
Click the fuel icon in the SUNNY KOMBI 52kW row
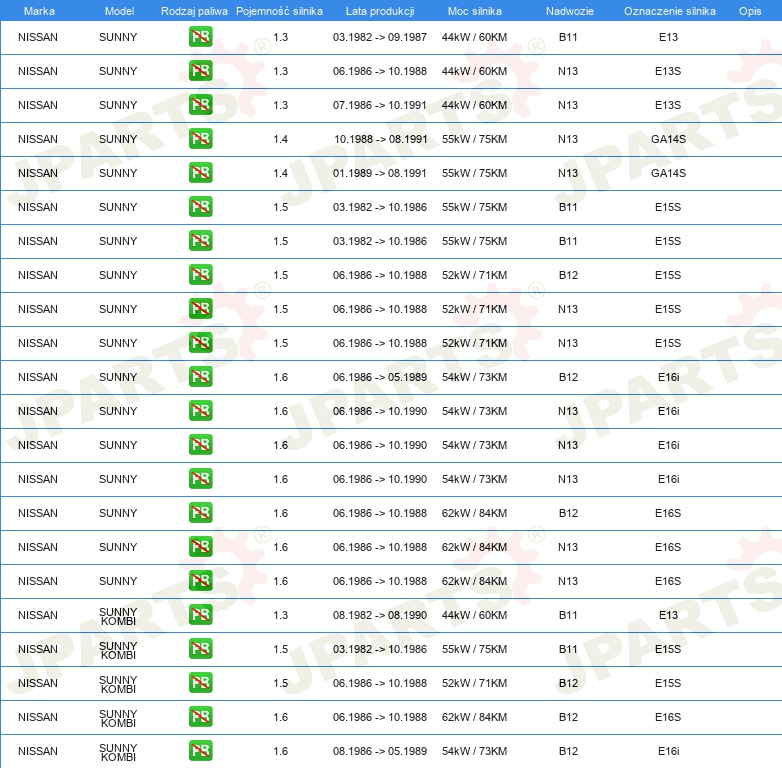click(x=200, y=683)
